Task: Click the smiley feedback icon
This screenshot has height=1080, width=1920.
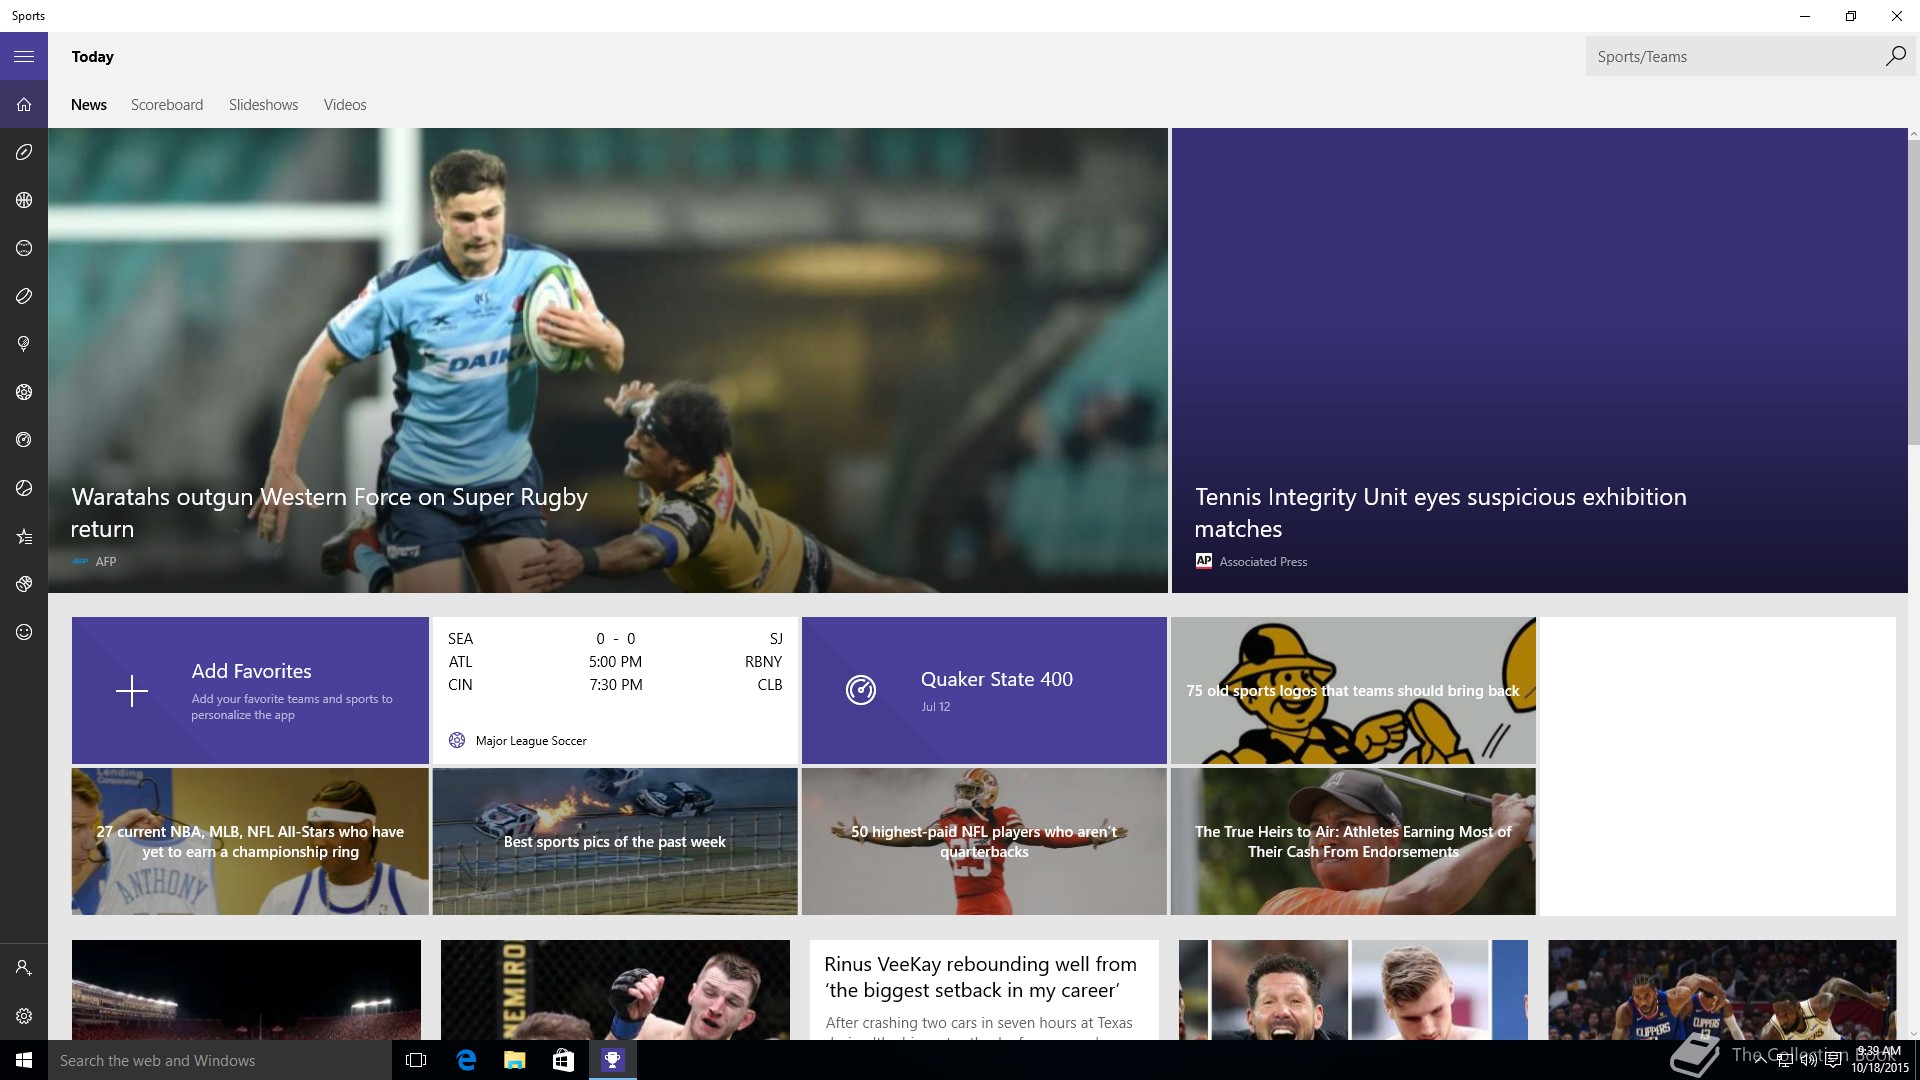Action: (x=24, y=632)
